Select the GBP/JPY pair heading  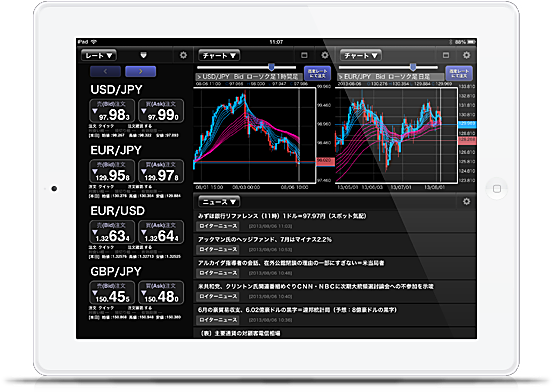pos(116,272)
